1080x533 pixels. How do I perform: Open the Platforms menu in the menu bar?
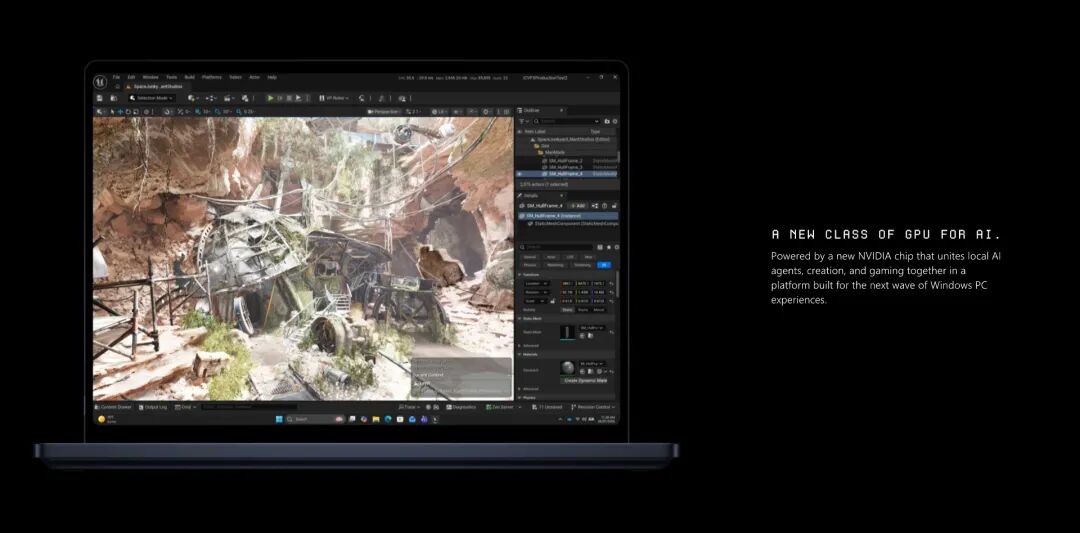tap(212, 77)
